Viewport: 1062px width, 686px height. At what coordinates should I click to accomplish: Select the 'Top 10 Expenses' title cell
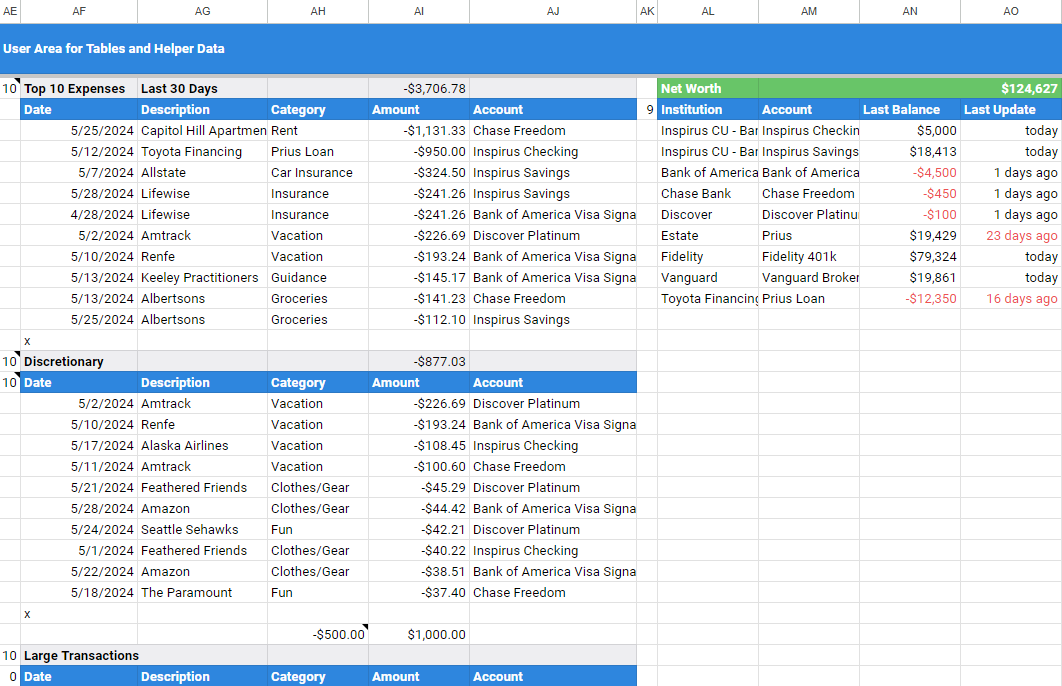point(79,89)
